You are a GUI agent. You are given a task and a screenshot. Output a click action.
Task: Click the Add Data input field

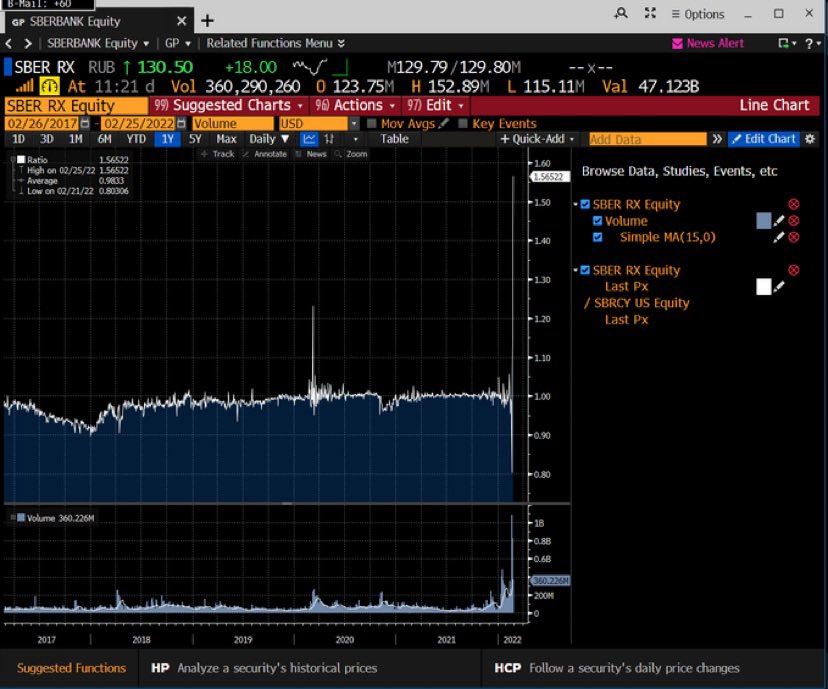click(647, 139)
